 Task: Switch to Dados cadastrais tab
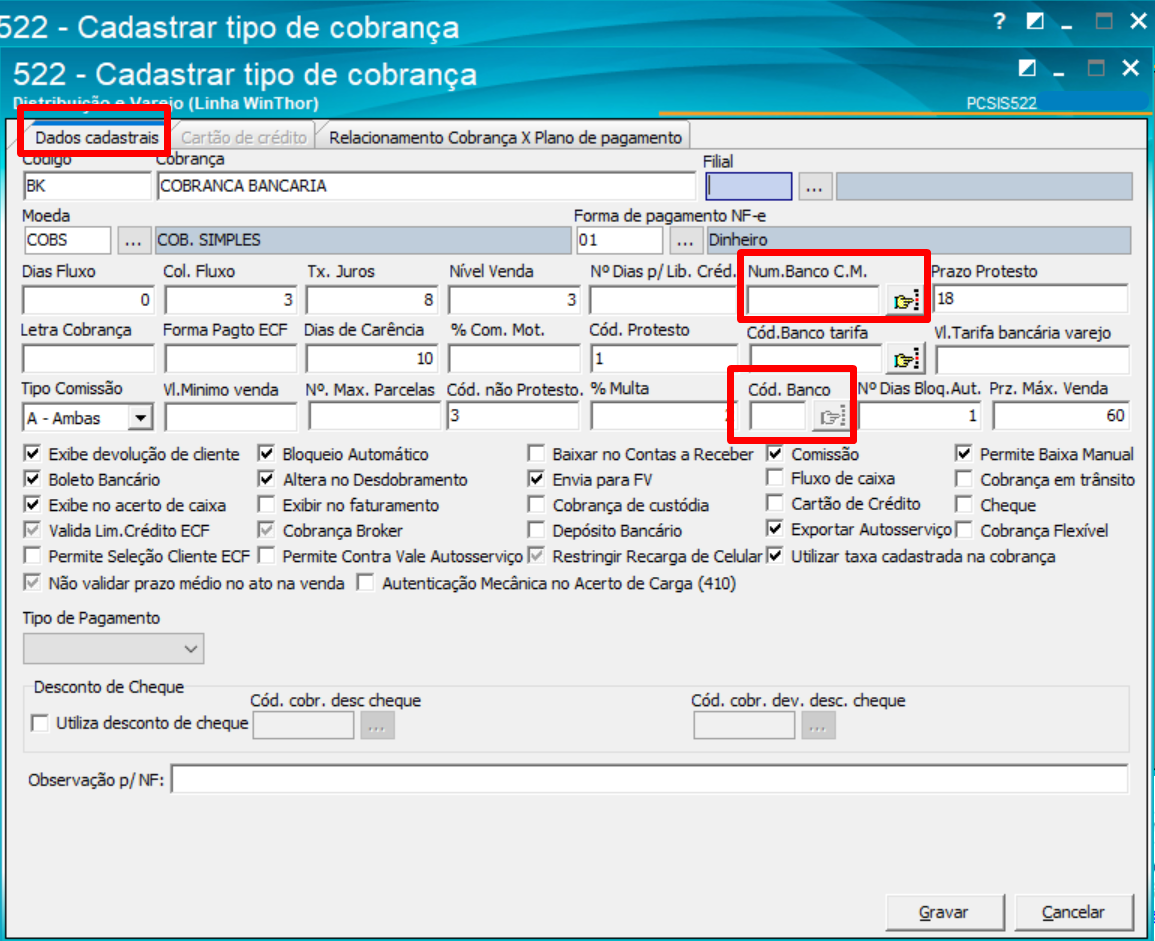(96, 137)
